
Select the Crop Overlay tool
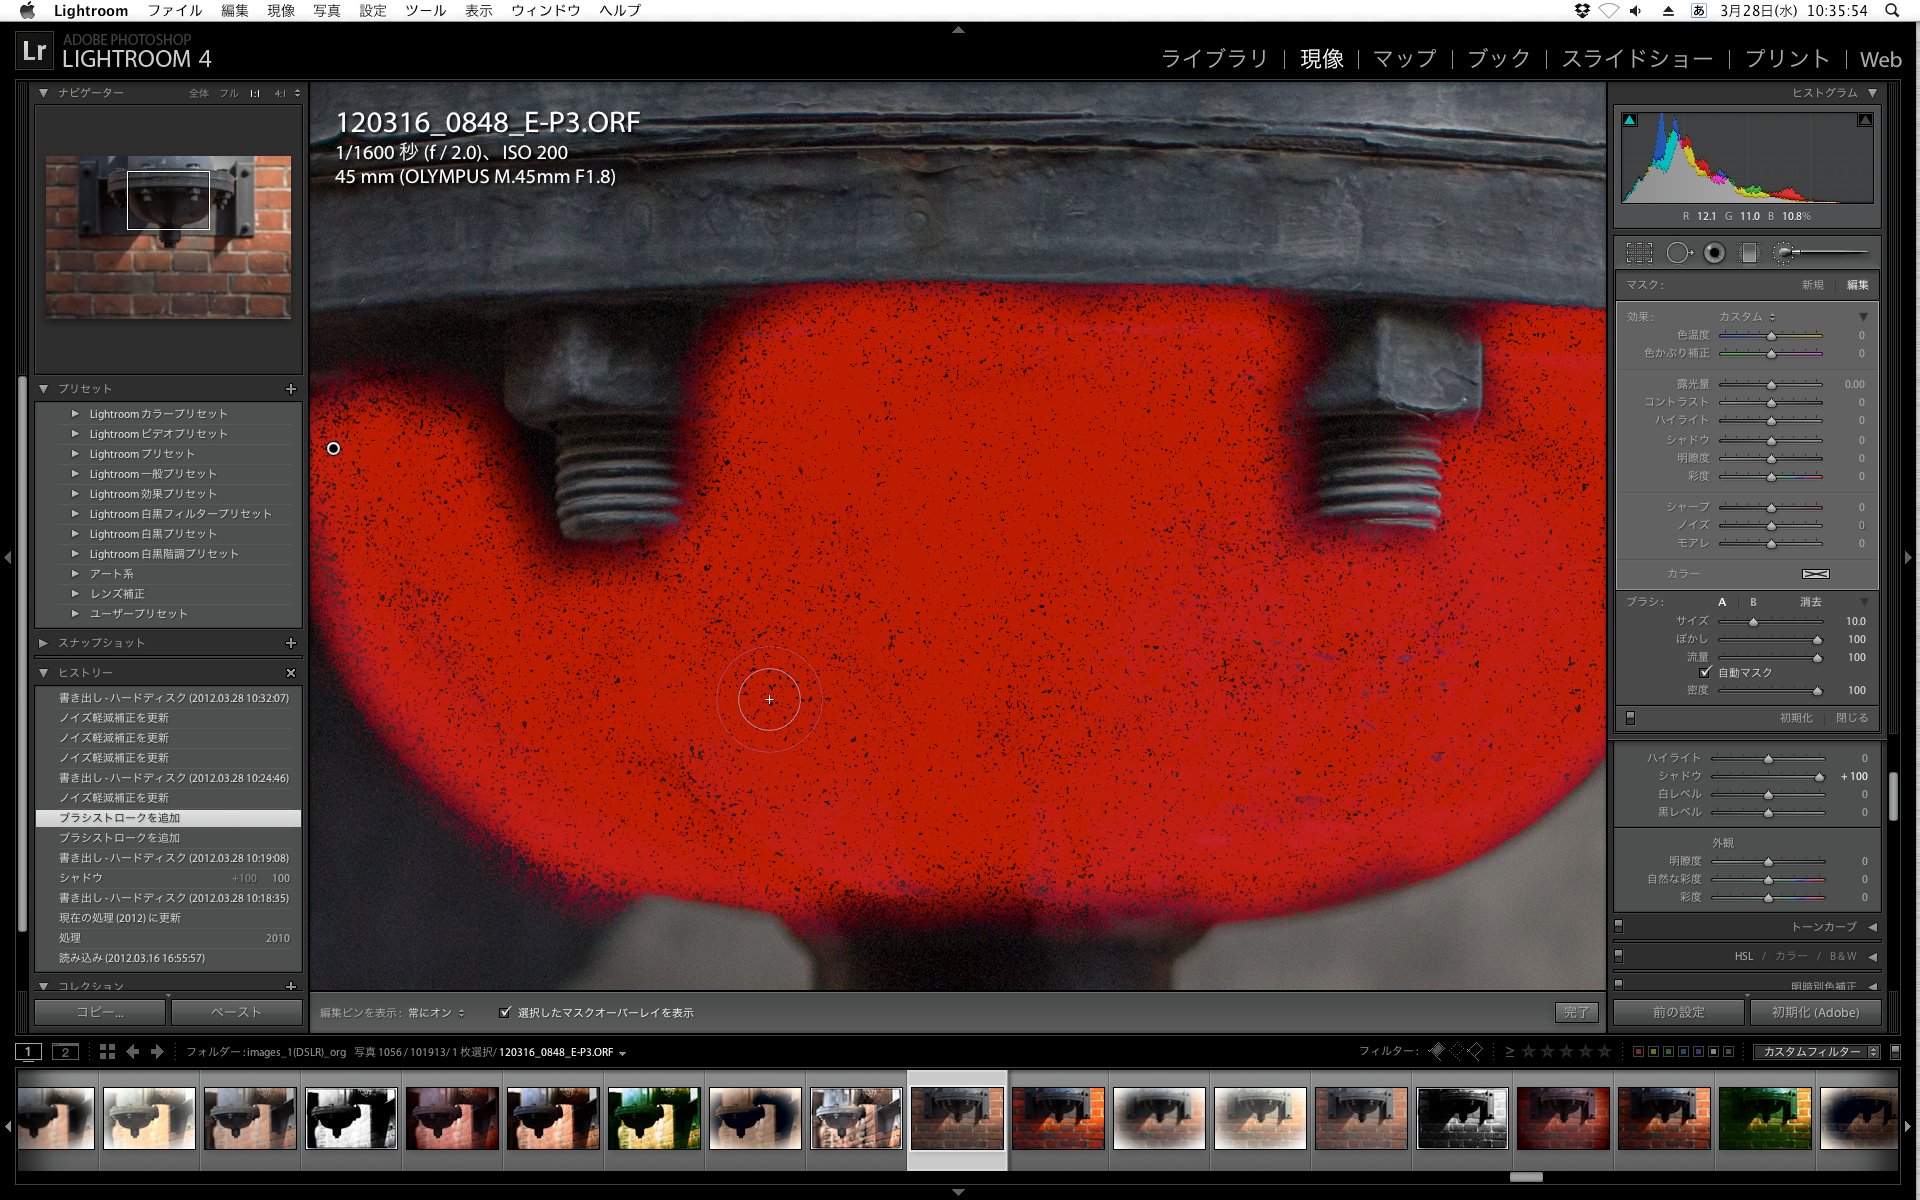pyautogui.click(x=1639, y=253)
